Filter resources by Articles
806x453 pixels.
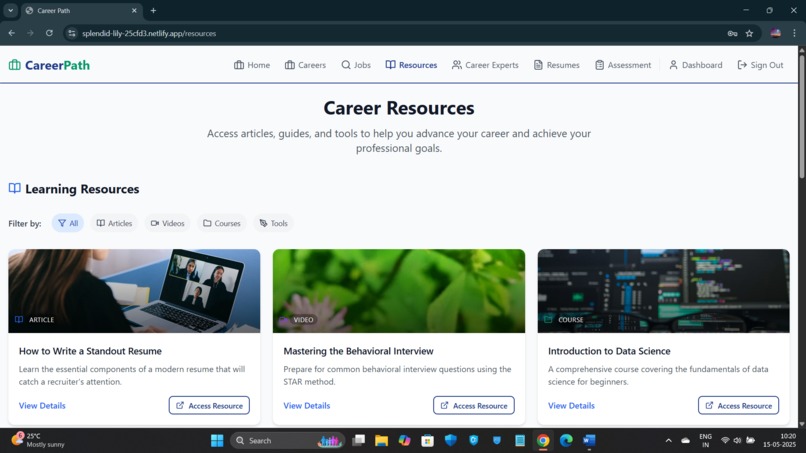(x=114, y=223)
